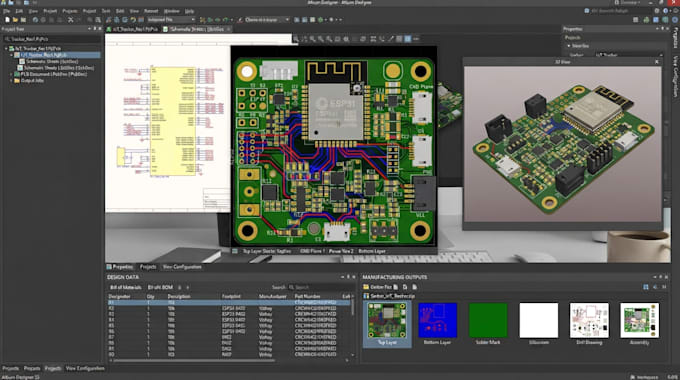This screenshot has width=680, height=380.
Task: Switch to the Schematic document tab
Action: coord(196,29)
